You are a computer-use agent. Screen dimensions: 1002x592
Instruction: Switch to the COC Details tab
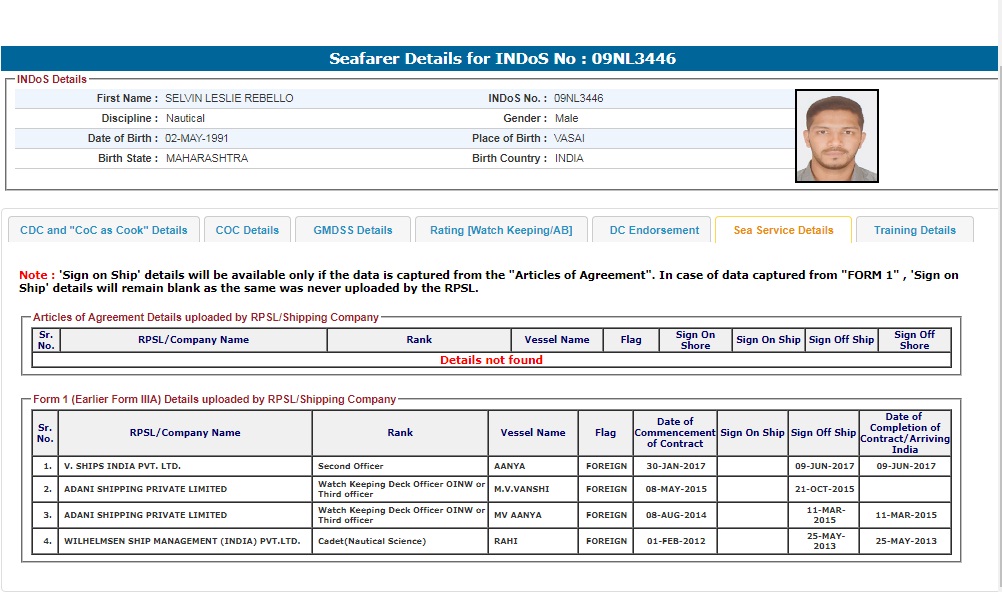(247, 230)
